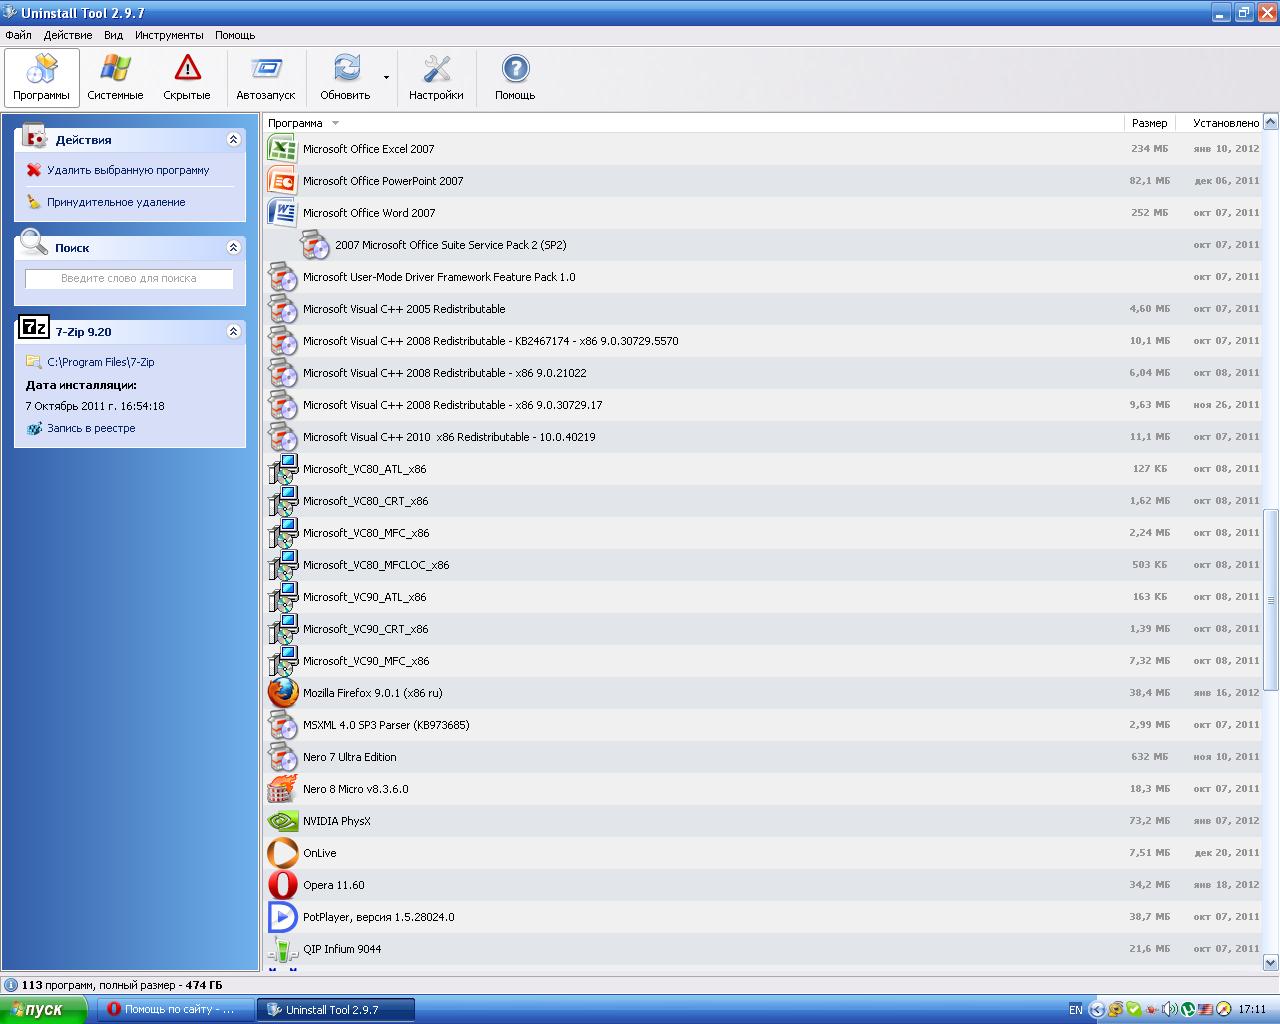Open the Программы toolbar section
Screen dimensions: 1280x1024
click(x=42, y=78)
